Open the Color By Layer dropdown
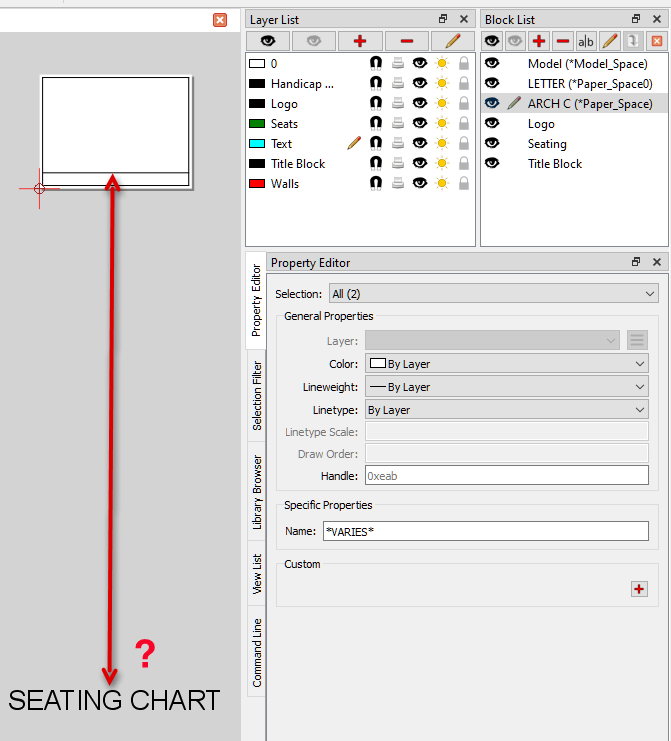The image size is (671, 741). pos(507,363)
